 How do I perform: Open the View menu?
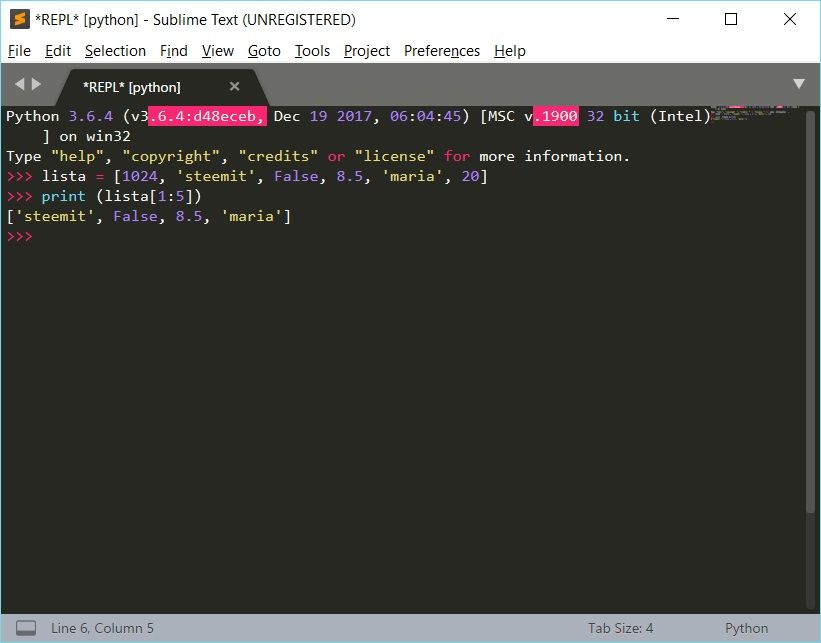[x=218, y=51]
